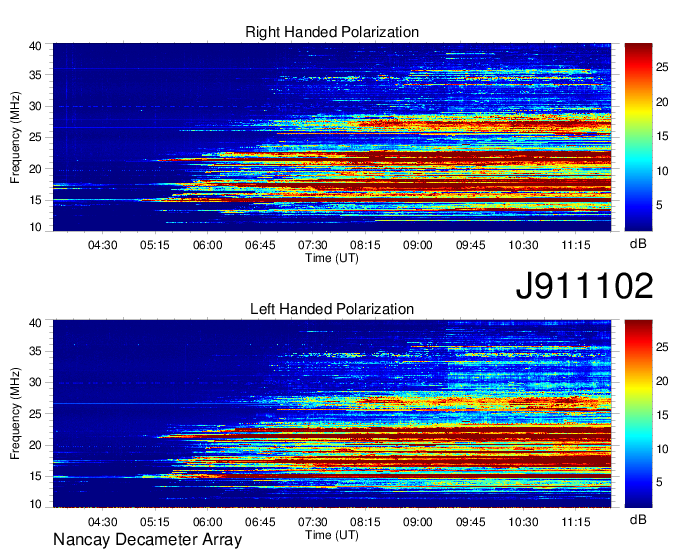The width and height of the screenshot is (680, 552).
Task: Click 25 dB tick on Right Handed color bar
Action: (662, 67)
